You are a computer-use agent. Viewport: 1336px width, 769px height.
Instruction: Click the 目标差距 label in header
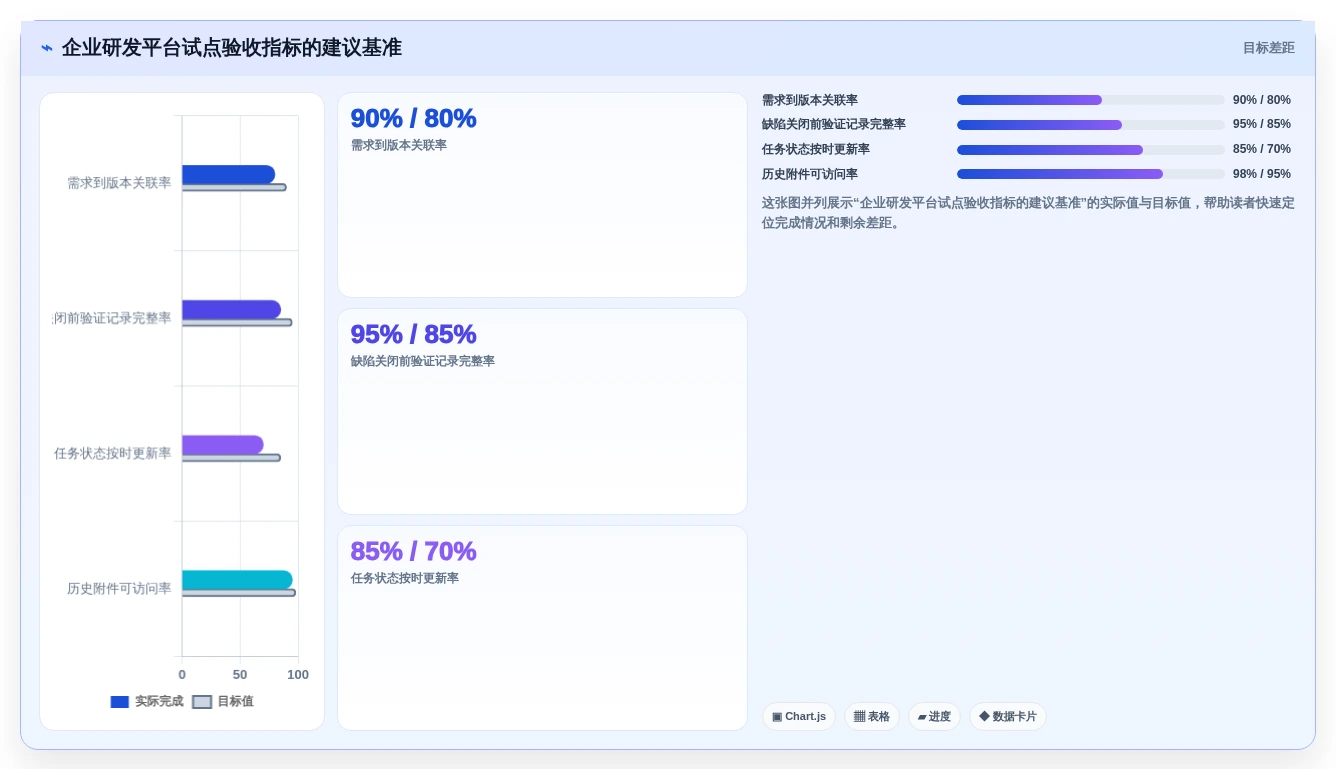[x=1268, y=48]
